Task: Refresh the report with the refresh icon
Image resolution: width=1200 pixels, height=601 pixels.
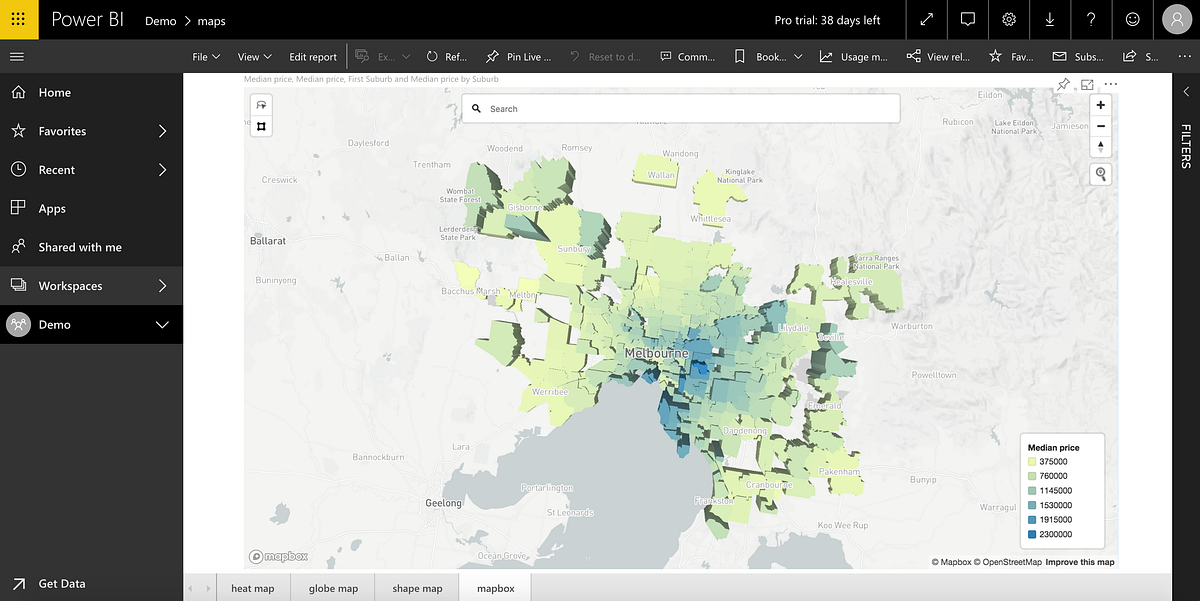Action: click(x=432, y=56)
